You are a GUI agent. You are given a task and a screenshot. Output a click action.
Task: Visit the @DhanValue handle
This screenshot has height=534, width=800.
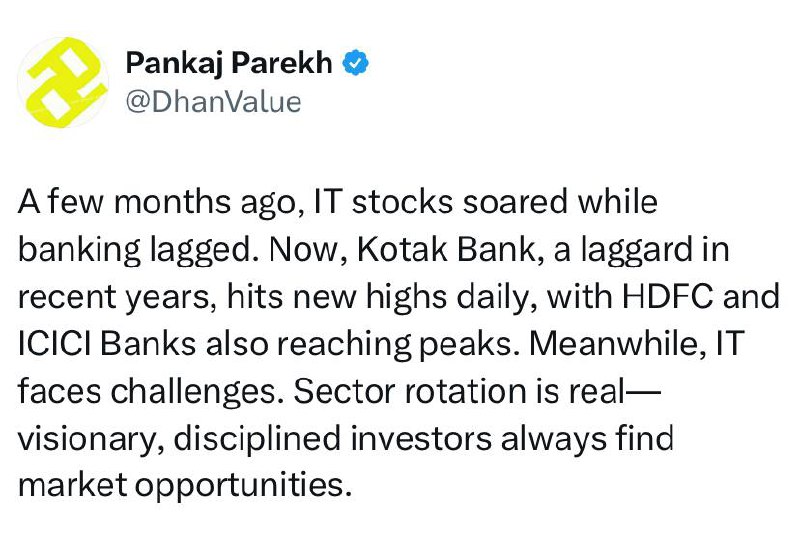click(x=213, y=102)
